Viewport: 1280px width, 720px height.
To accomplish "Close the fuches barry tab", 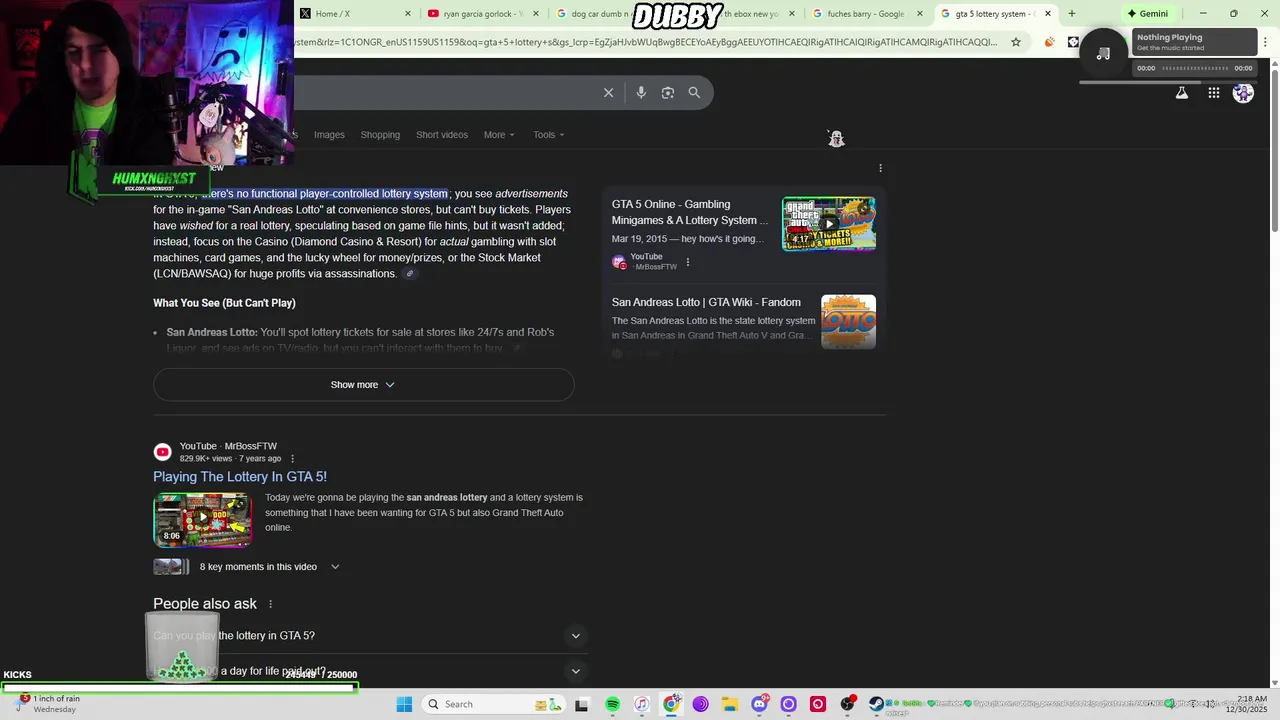I will pos(919,14).
